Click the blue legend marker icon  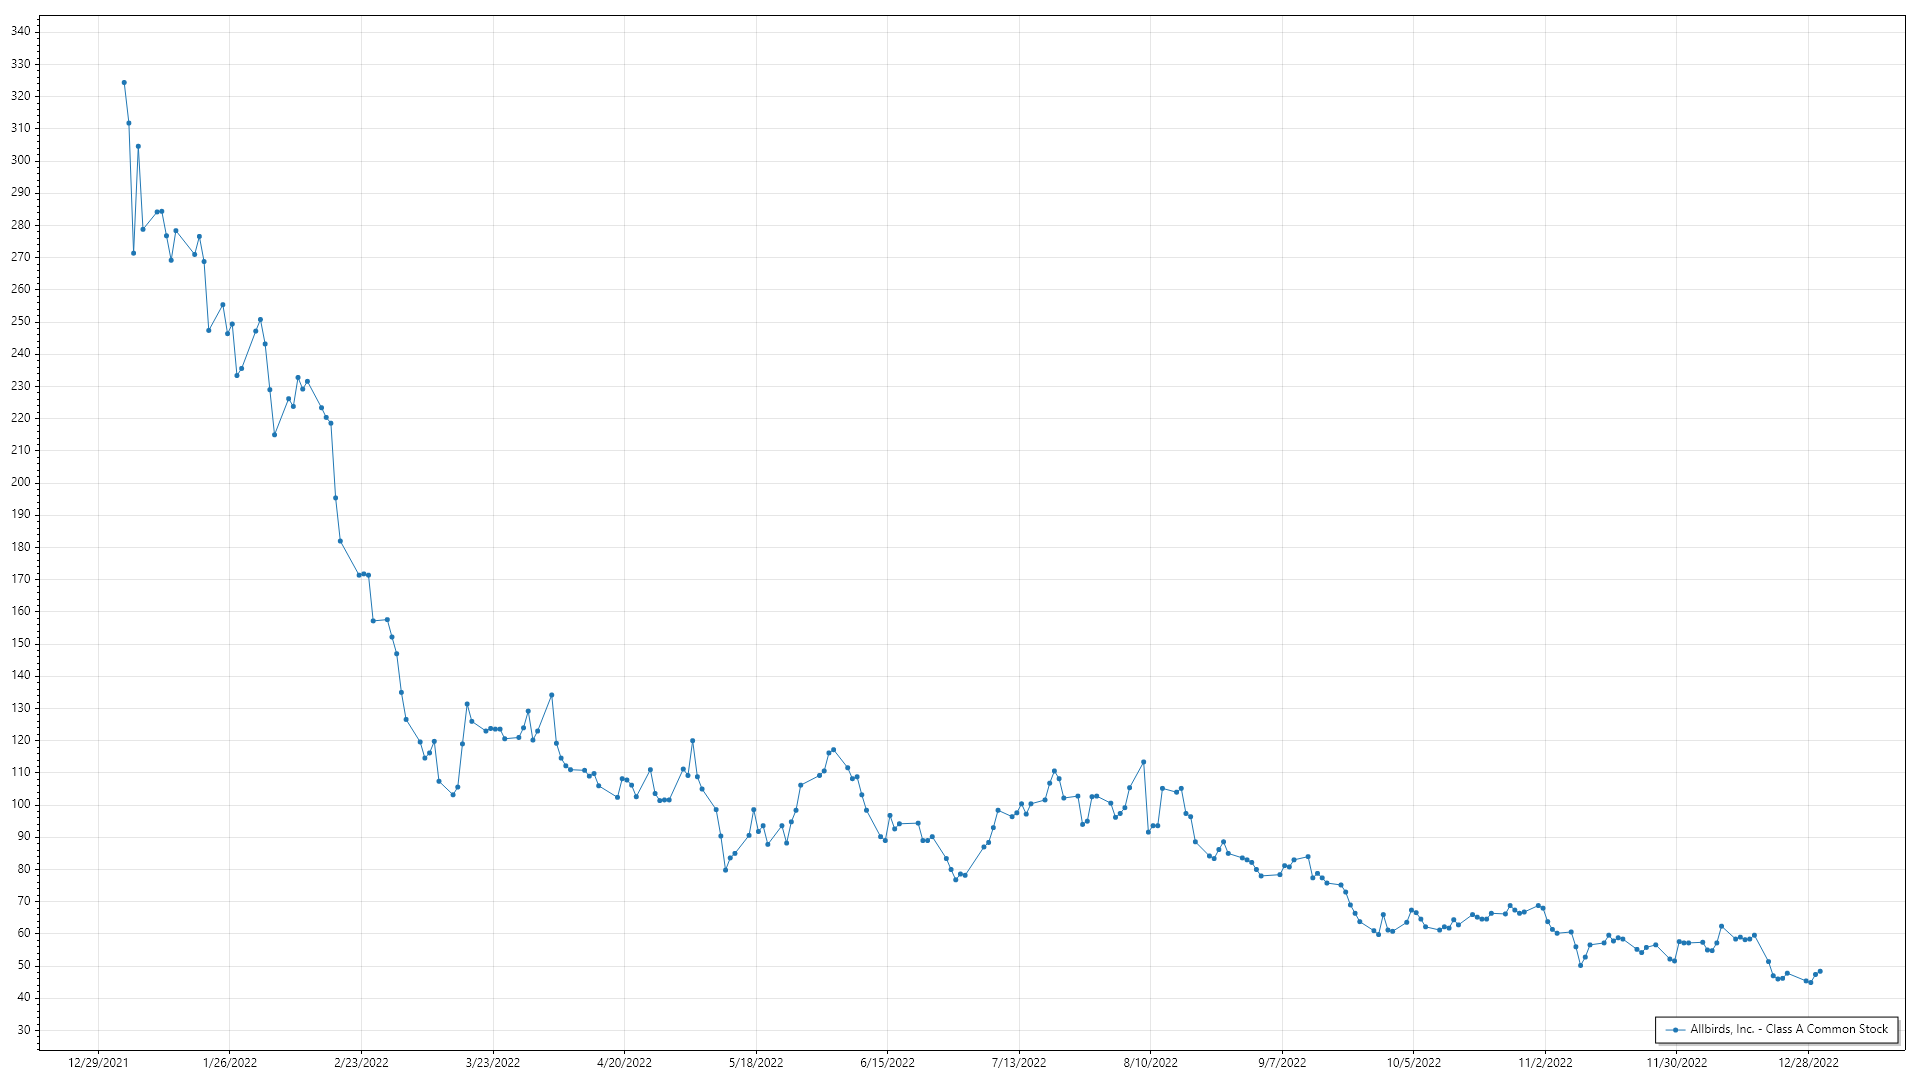tap(1675, 1029)
